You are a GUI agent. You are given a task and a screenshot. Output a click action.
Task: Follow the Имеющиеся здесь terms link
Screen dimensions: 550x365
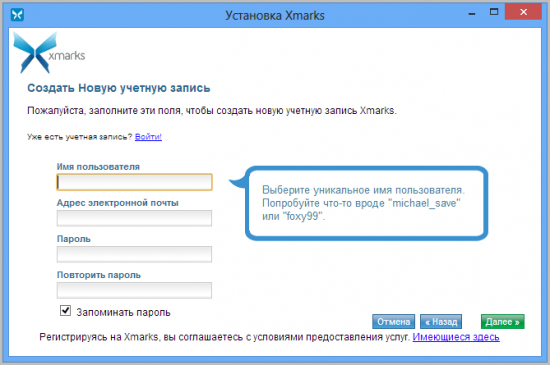(x=456, y=337)
